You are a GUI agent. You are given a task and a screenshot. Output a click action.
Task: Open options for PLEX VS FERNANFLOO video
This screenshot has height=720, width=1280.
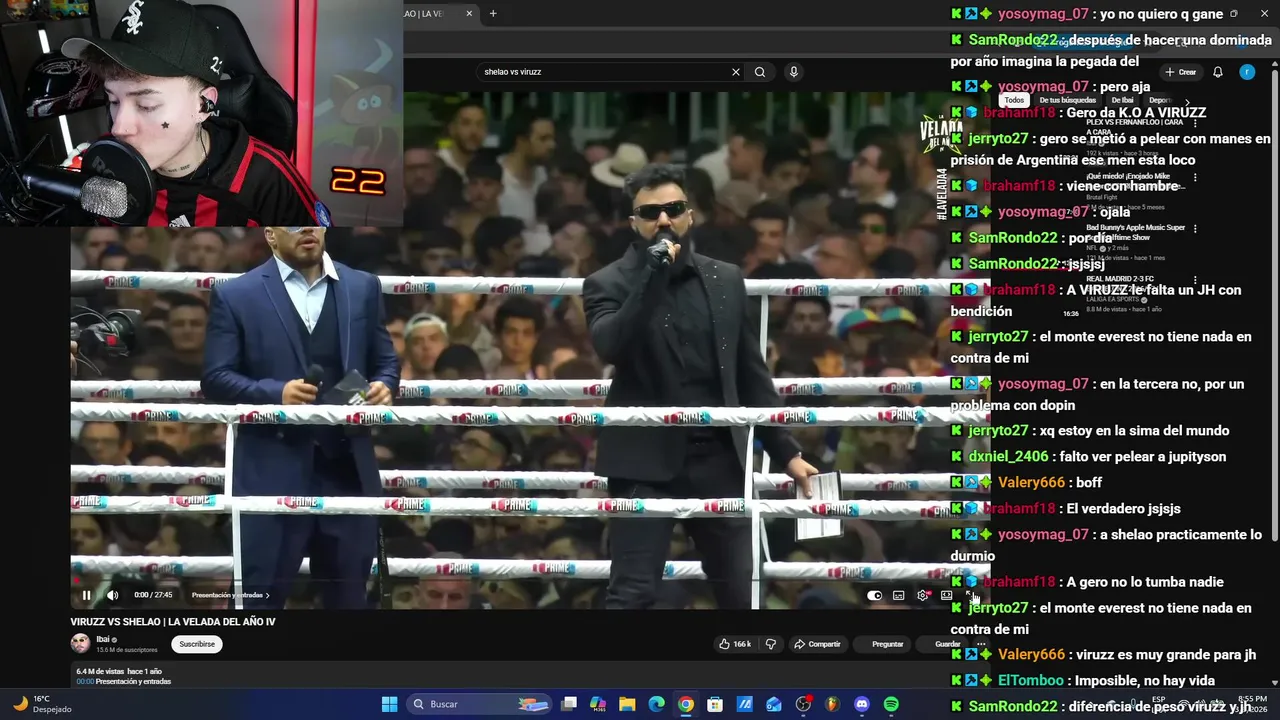tap(1196, 124)
